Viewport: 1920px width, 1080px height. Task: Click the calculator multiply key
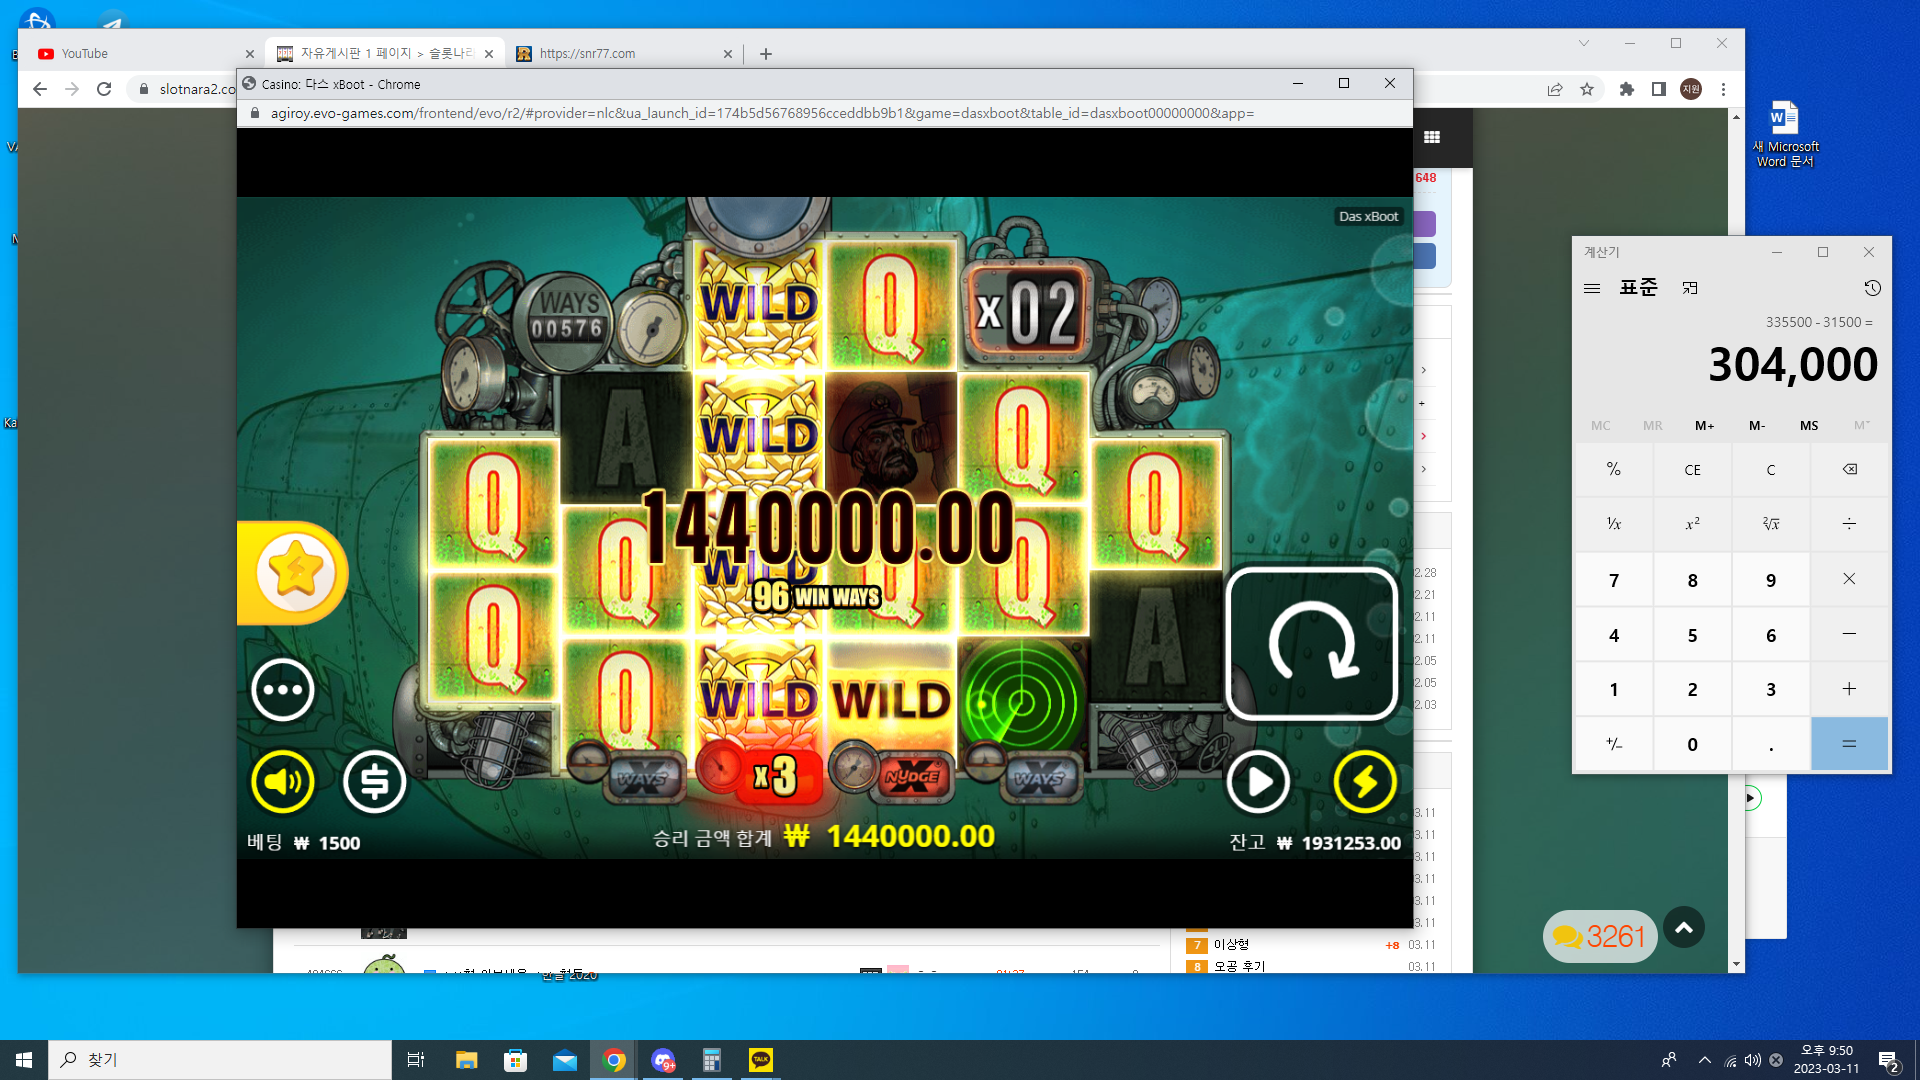1849,580
